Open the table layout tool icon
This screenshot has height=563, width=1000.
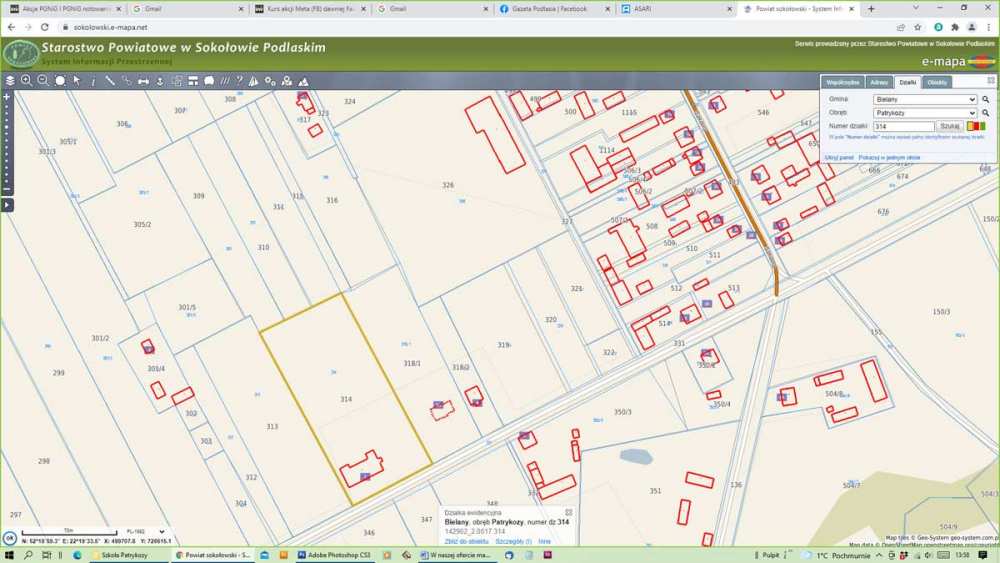(x=193, y=81)
